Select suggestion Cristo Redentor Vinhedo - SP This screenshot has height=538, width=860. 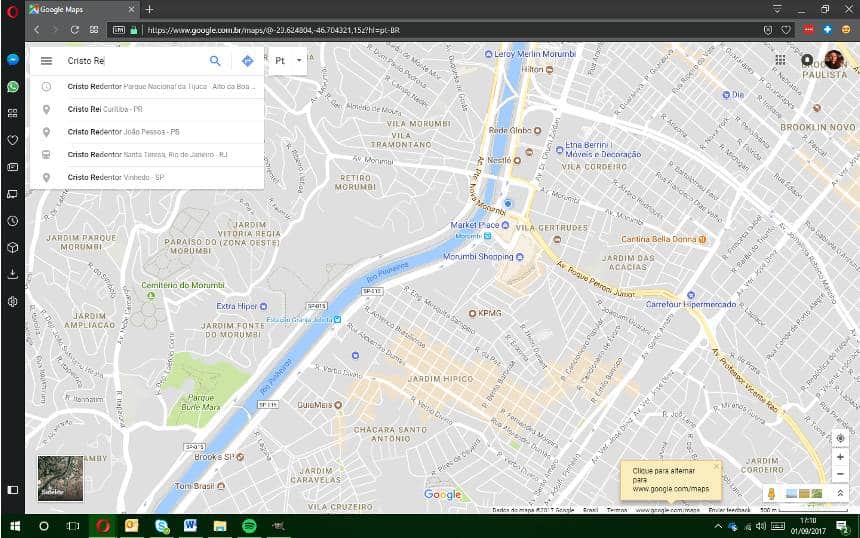tap(147, 177)
